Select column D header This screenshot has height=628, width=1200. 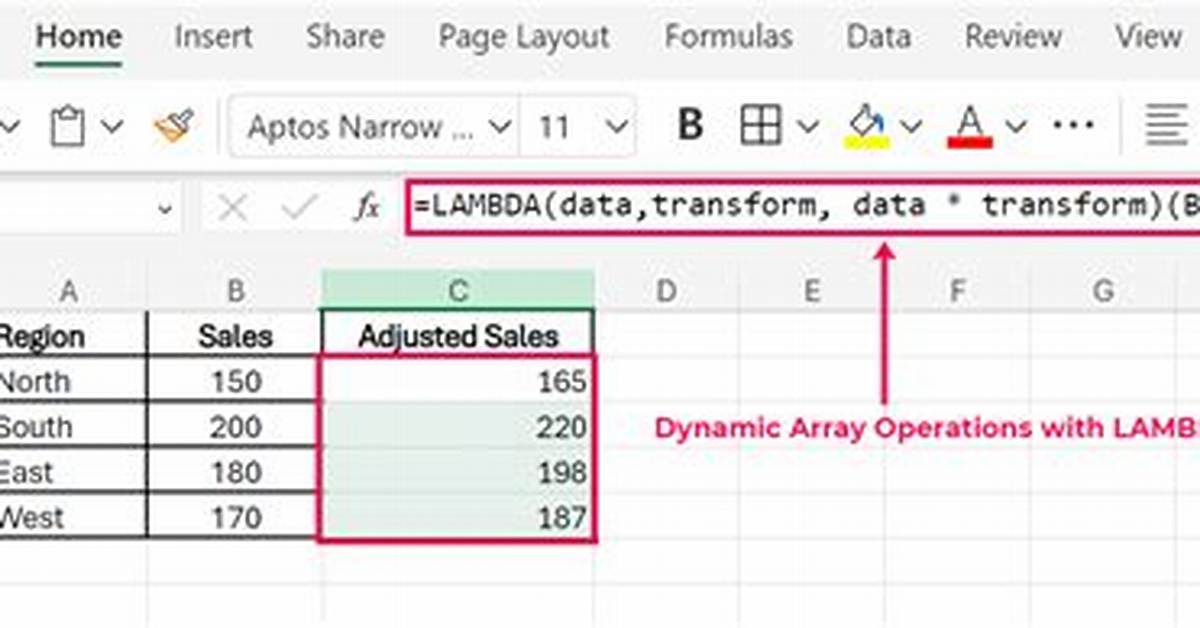point(666,290)
